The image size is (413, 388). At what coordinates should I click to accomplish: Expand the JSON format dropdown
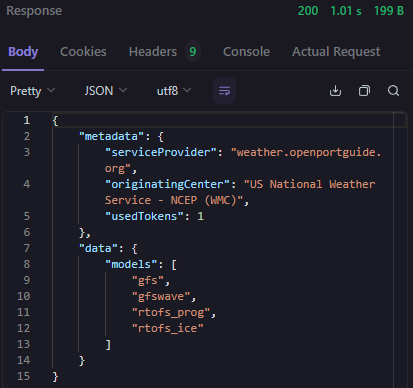coord(106,91)
